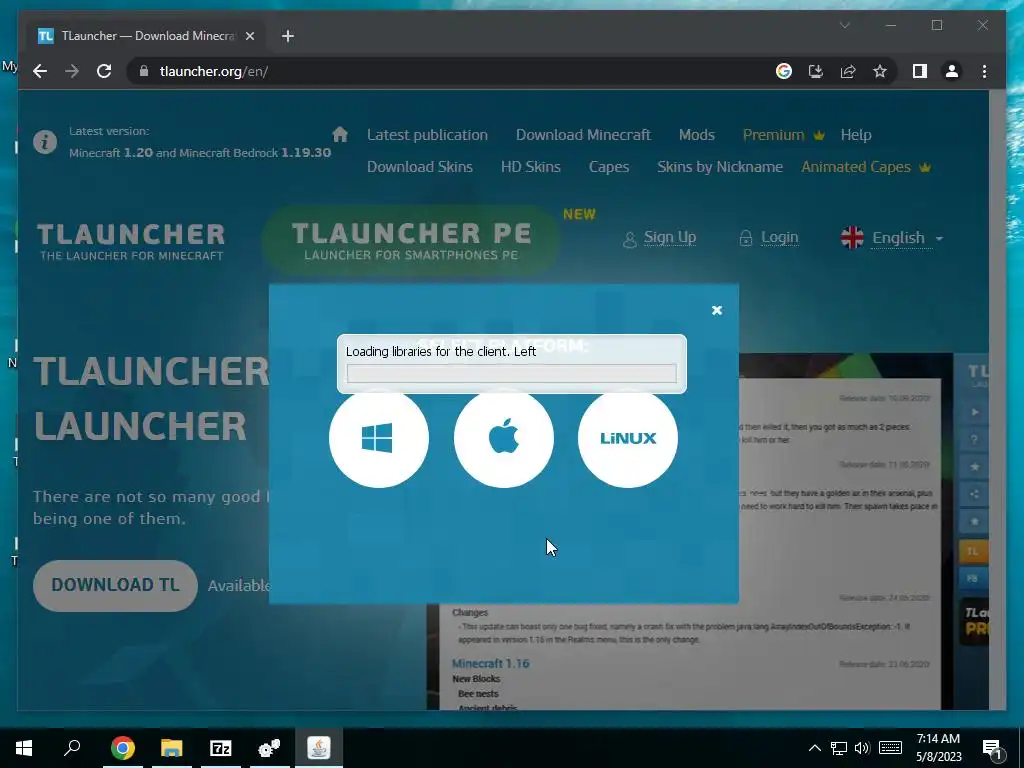1024x768 pixels.
Task: Close the select platform popup
Action: click(x=716, y=310)
